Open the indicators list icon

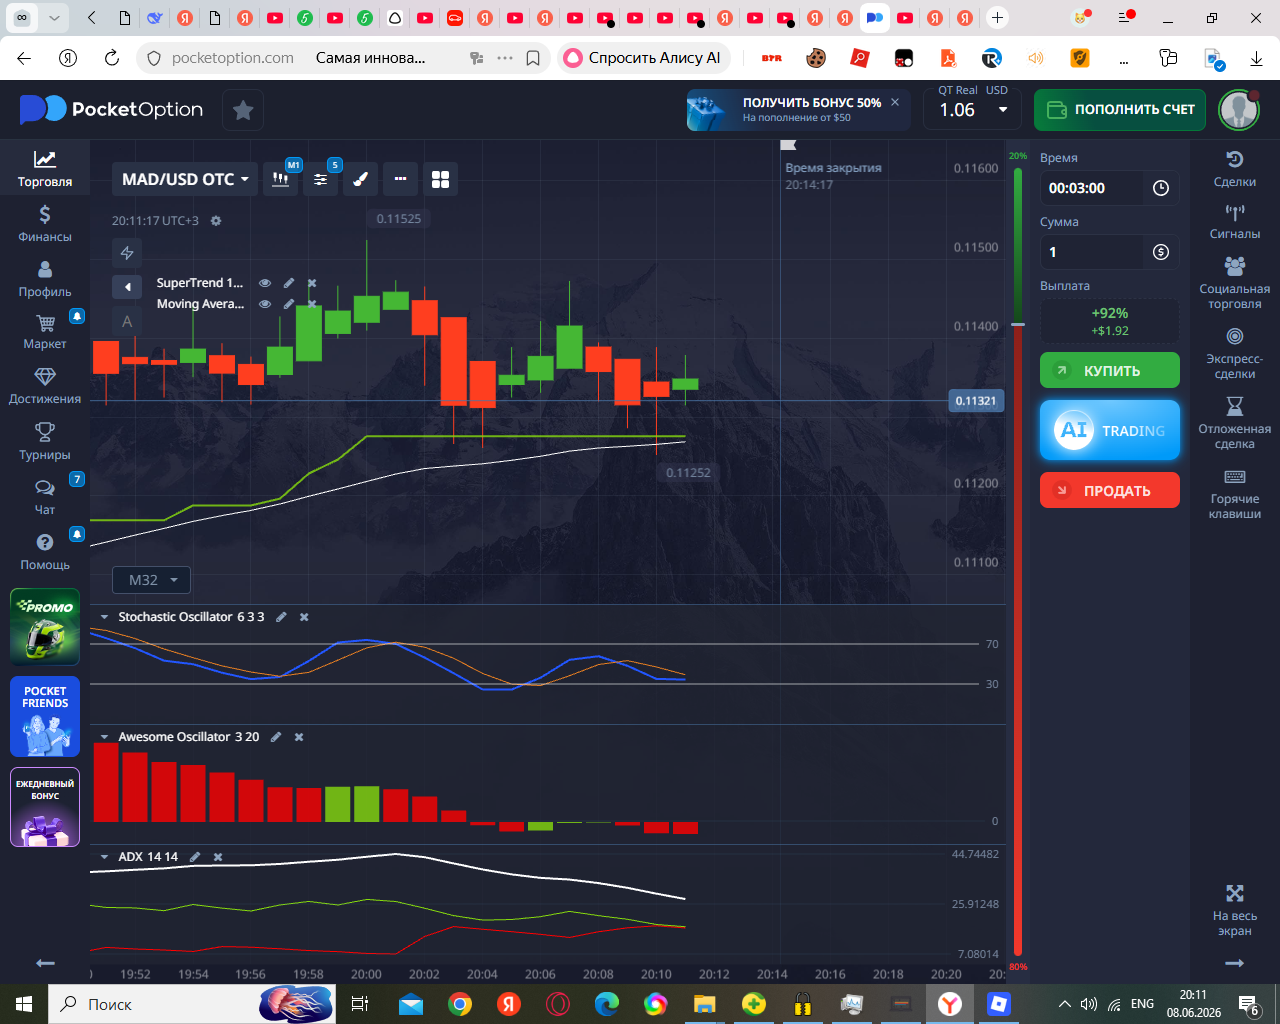coord(320,179)
